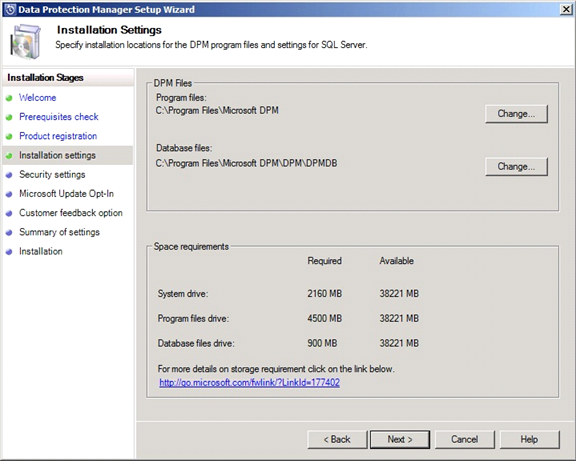Click green bullet beside Prerequisites check
576x461 pixels.
pos(9,117)
